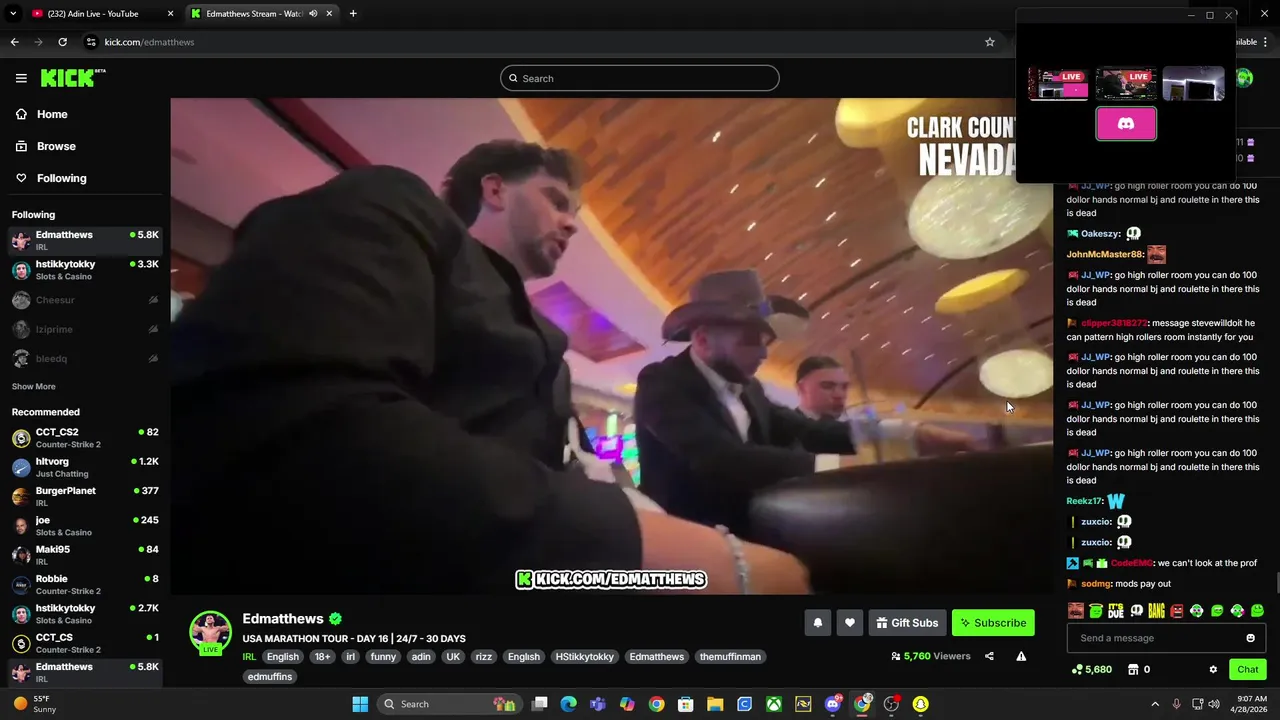This screenshot has width=1280, height=720.
Task: Click the username sodmg in the chat
Action: [1096, 584]
